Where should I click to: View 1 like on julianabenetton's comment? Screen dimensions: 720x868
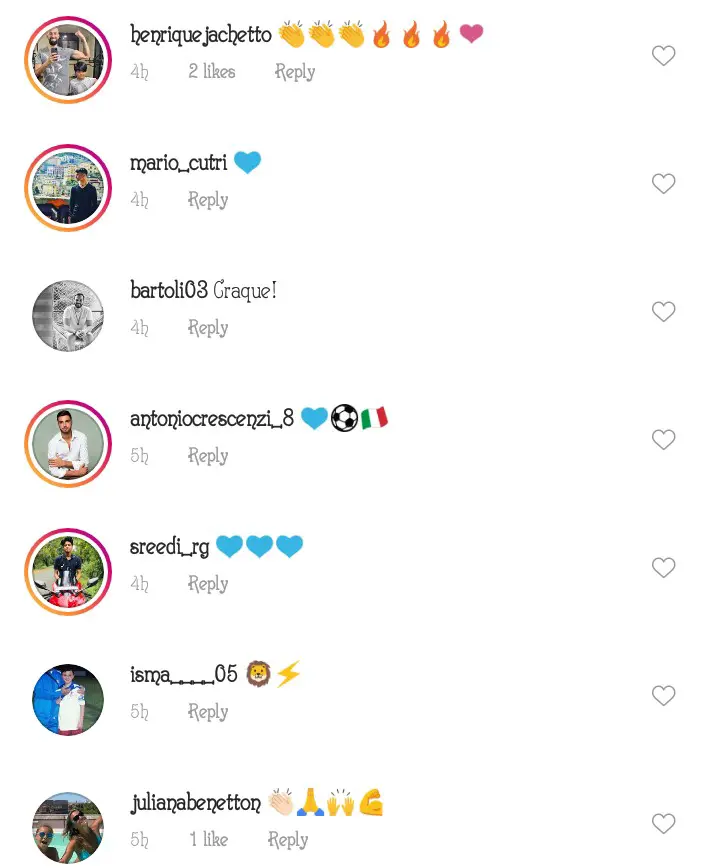[209, 839]
